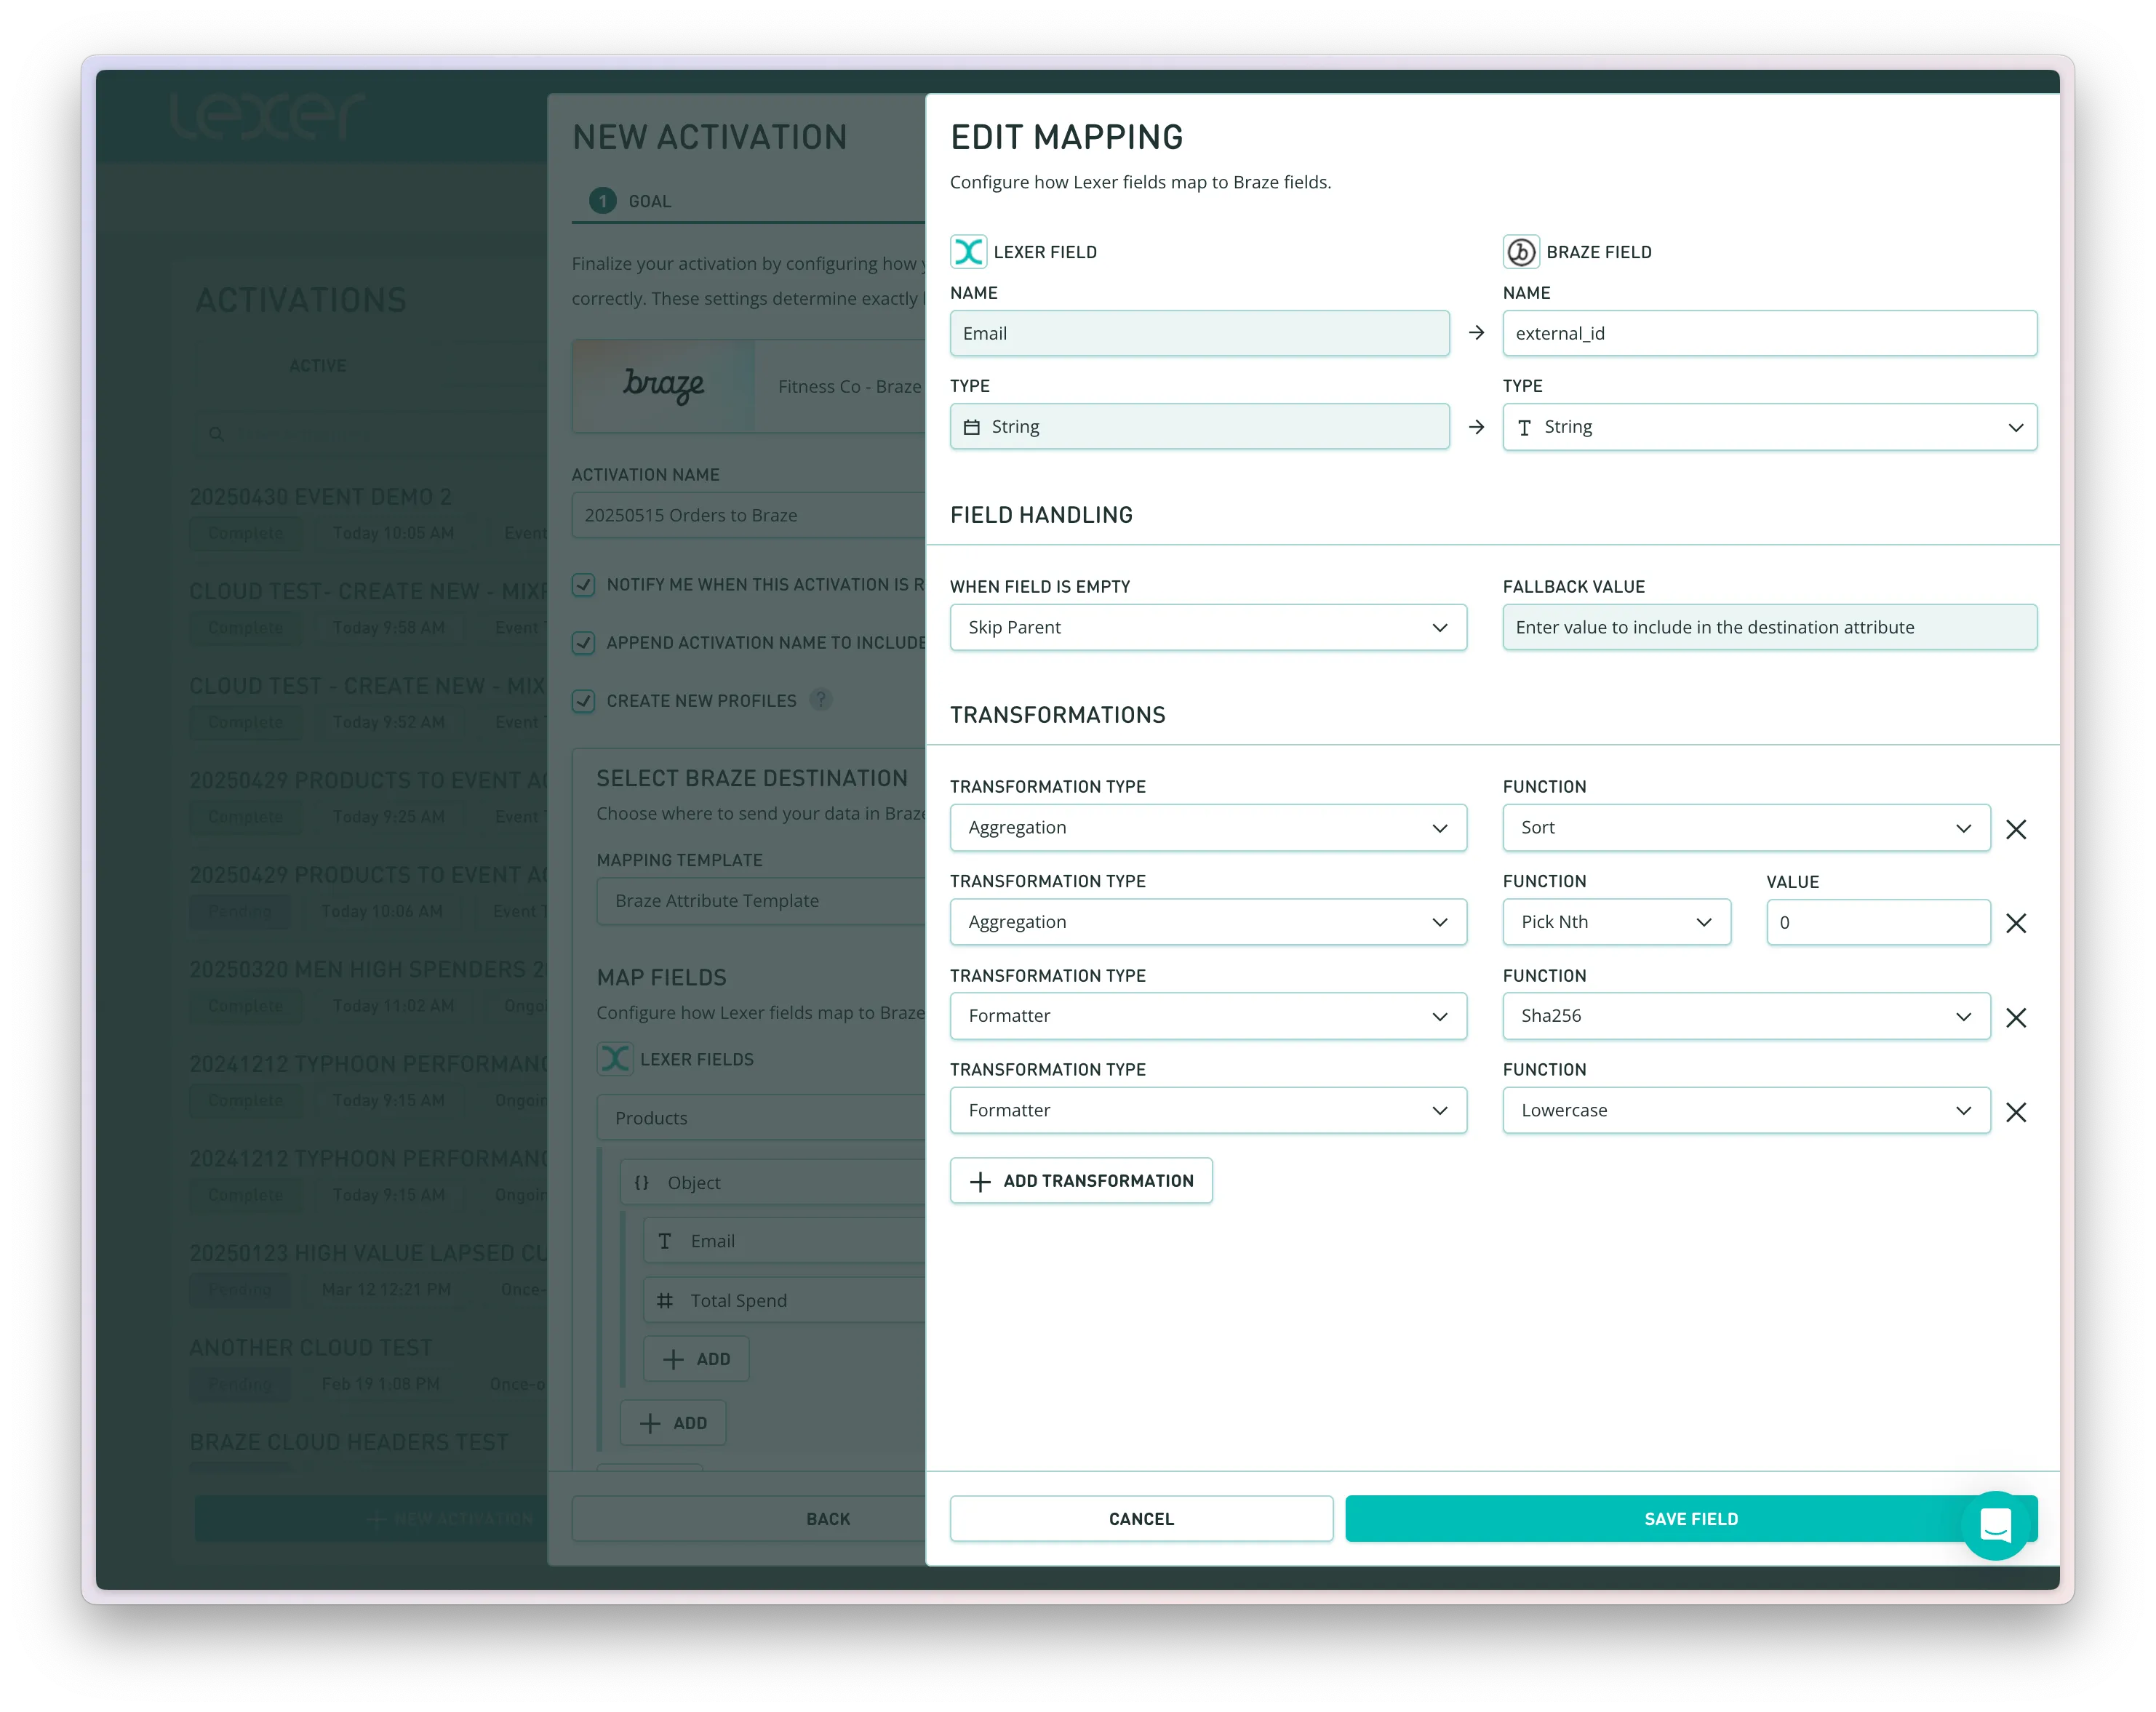Expand When Field Is Empty dropdown
This screenshot has height=1712, width=2156.
coord(1207,627)
